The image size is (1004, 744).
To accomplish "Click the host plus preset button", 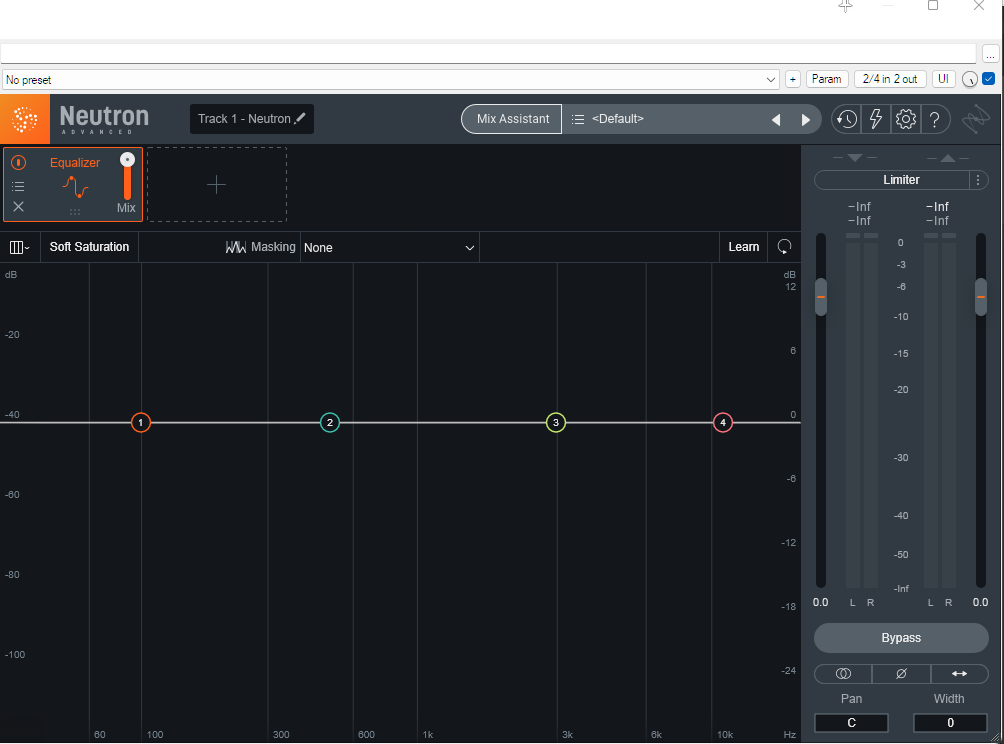I will (793, 79).
